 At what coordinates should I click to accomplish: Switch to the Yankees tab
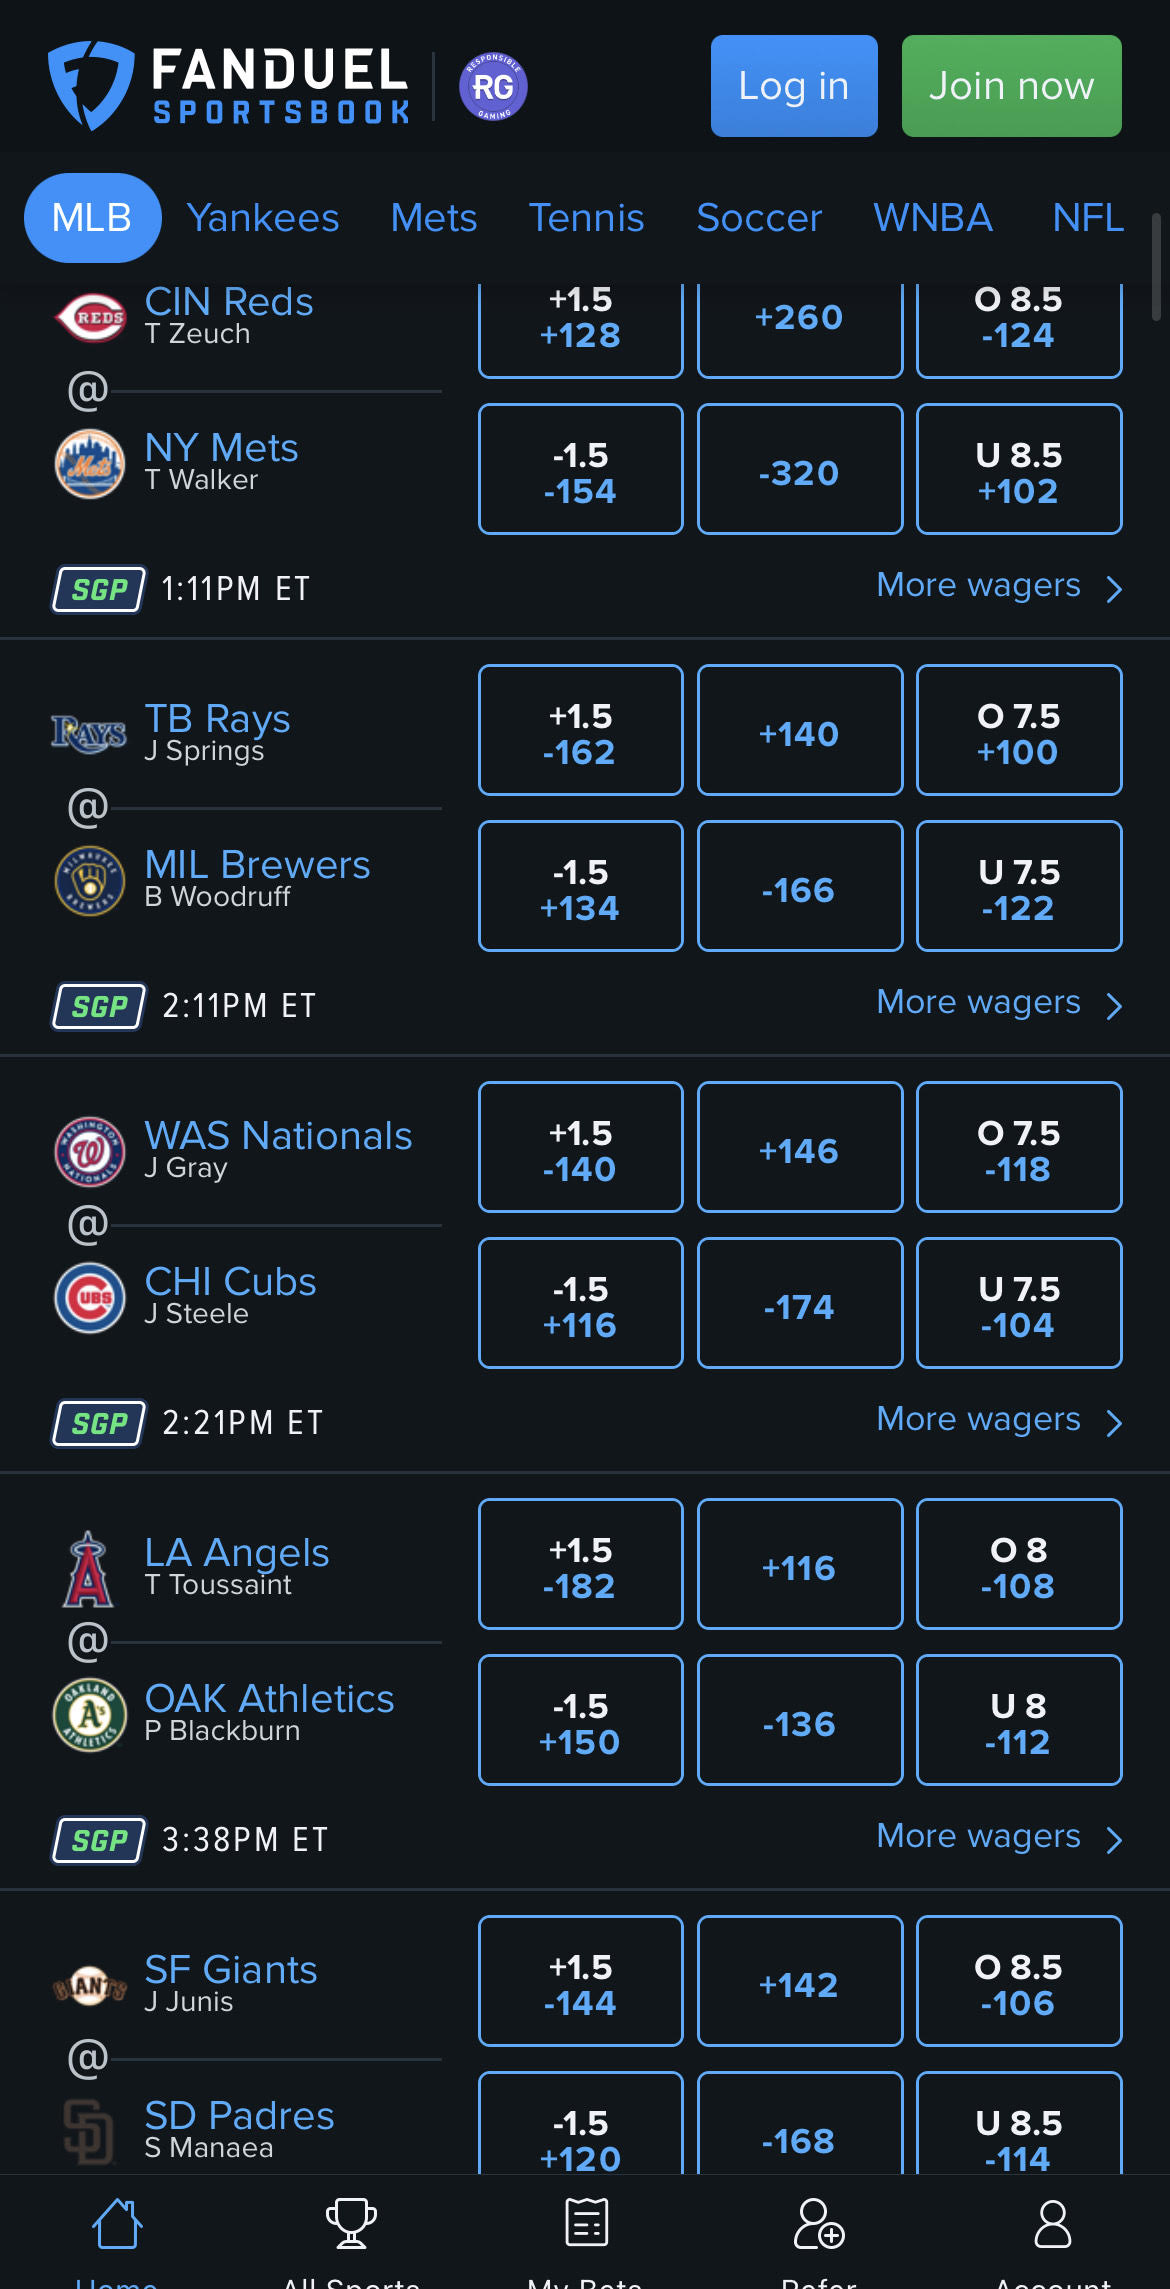(263, 218)
